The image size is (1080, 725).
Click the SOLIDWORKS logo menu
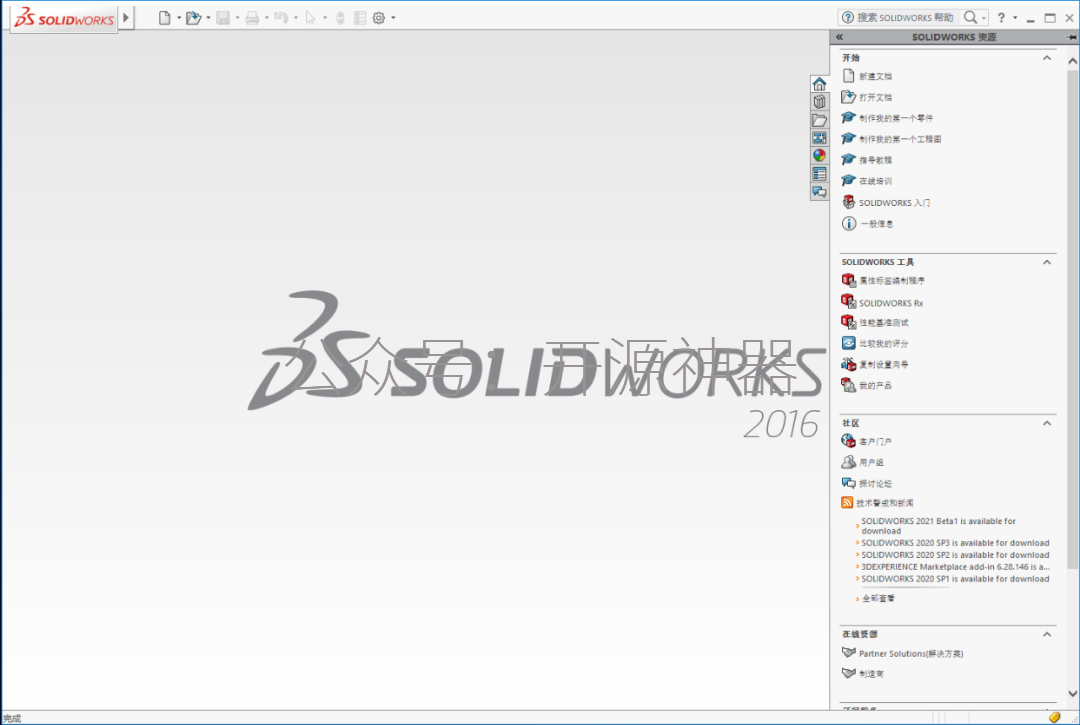tap(64, 19)
